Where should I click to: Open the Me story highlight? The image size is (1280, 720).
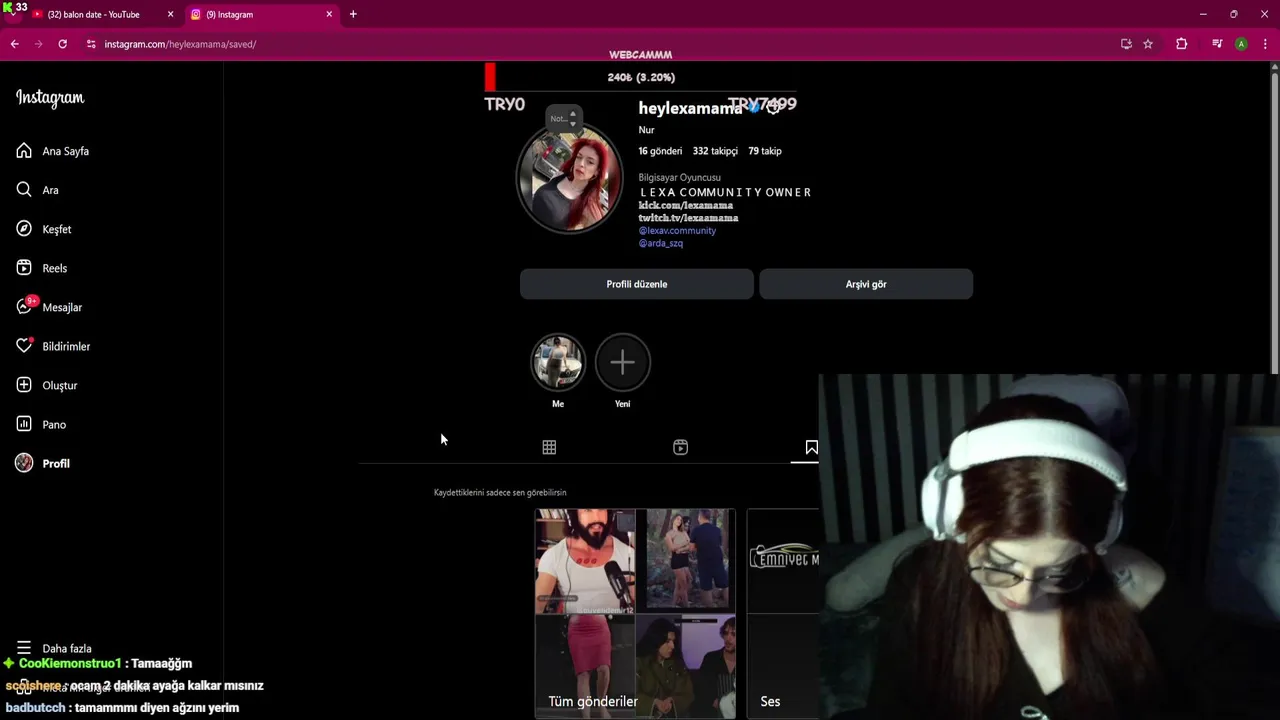[x=558, y=362]
